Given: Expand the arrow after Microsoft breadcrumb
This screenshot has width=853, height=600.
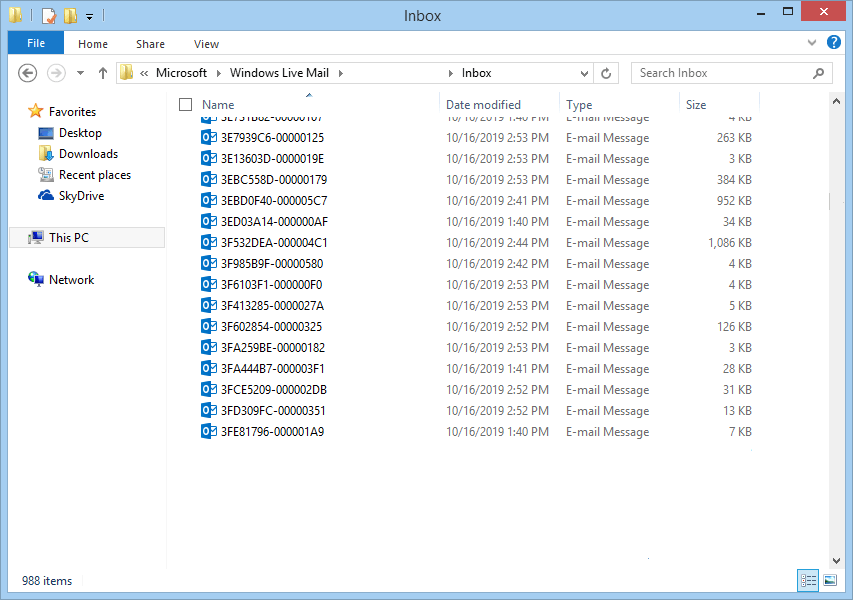Looking at the screenshot, I should [219, 73].
